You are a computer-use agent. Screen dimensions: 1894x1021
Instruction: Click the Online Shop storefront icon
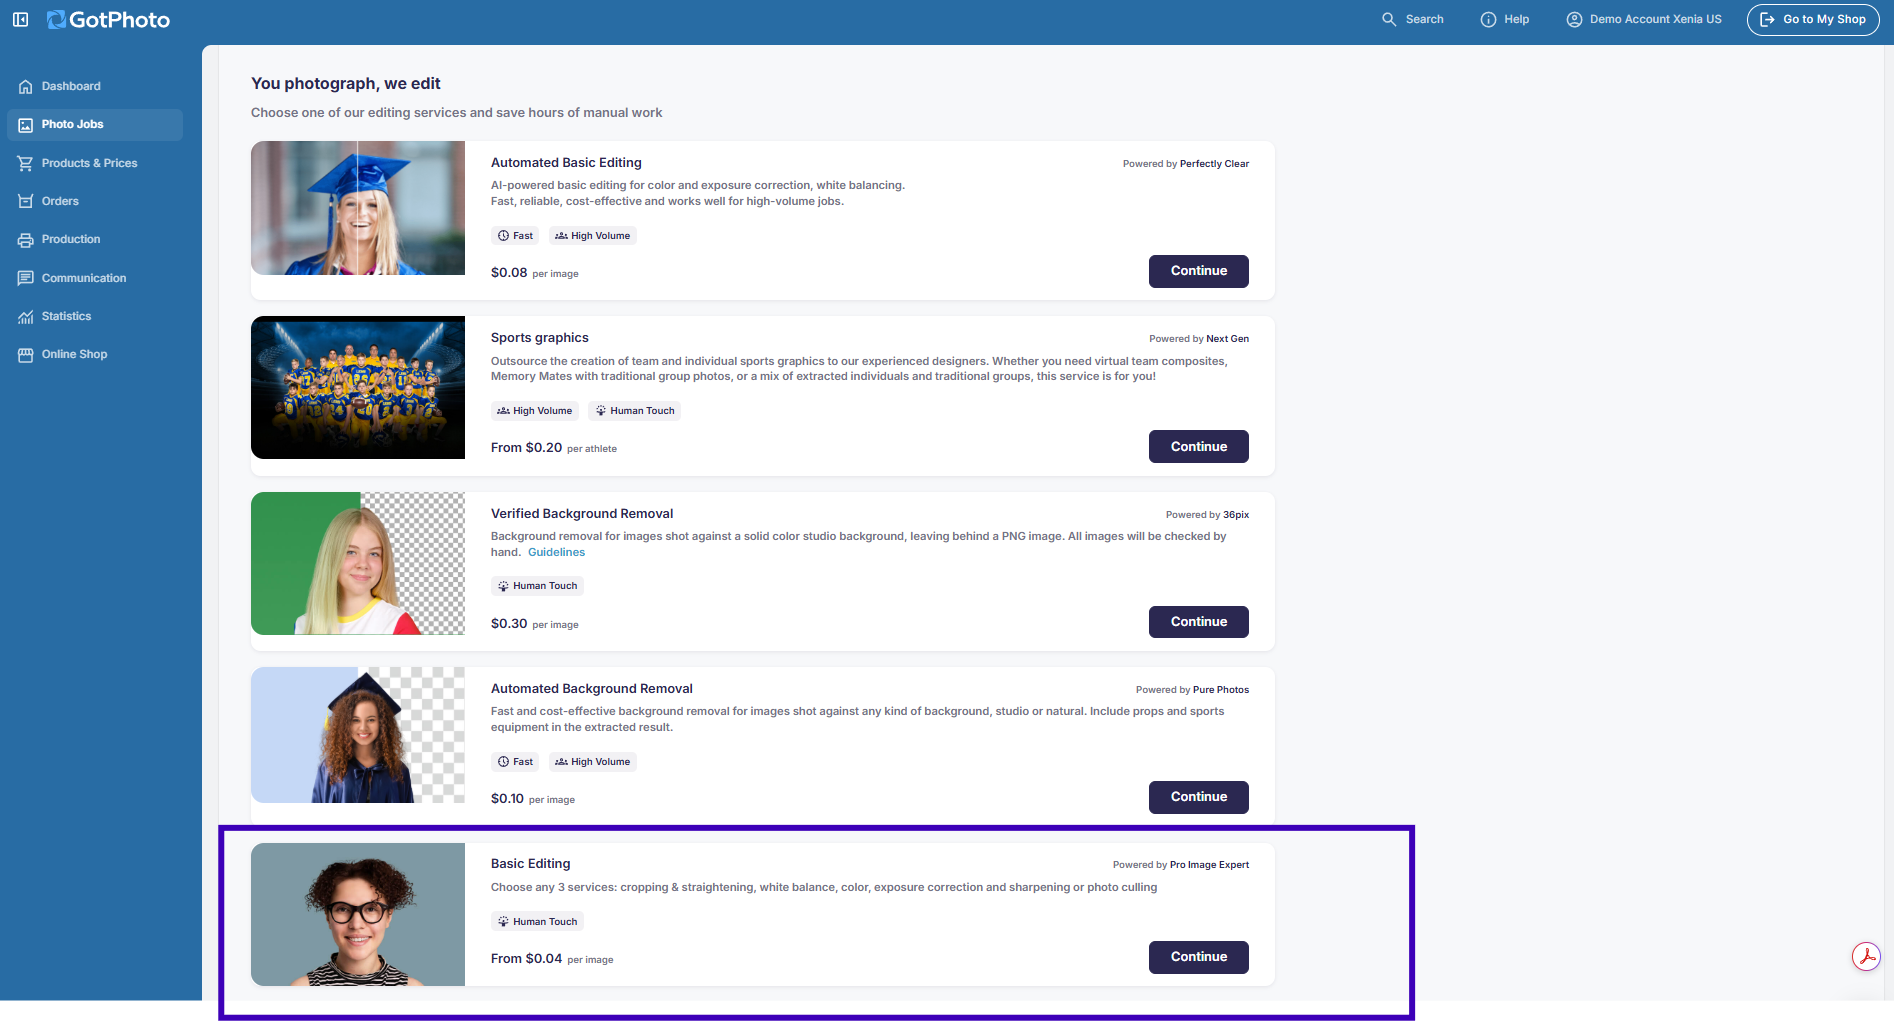pyautogui.click(x=26, y=355)
